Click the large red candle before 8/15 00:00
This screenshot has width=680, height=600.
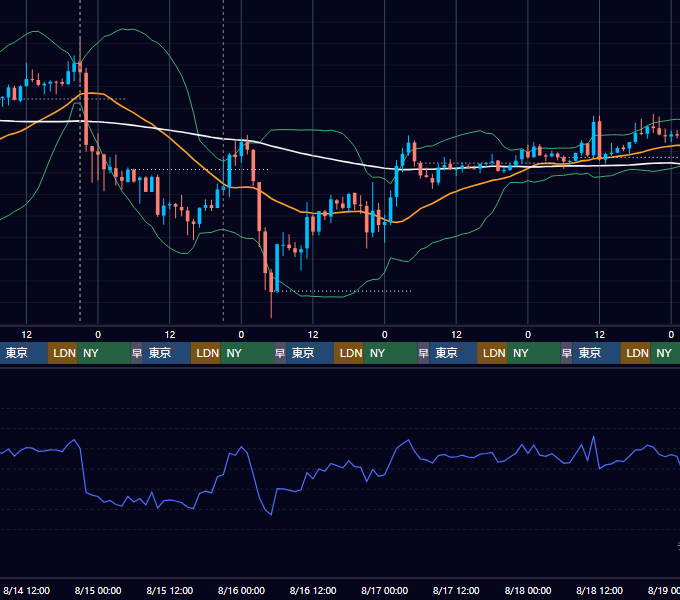tap(86, 108)
